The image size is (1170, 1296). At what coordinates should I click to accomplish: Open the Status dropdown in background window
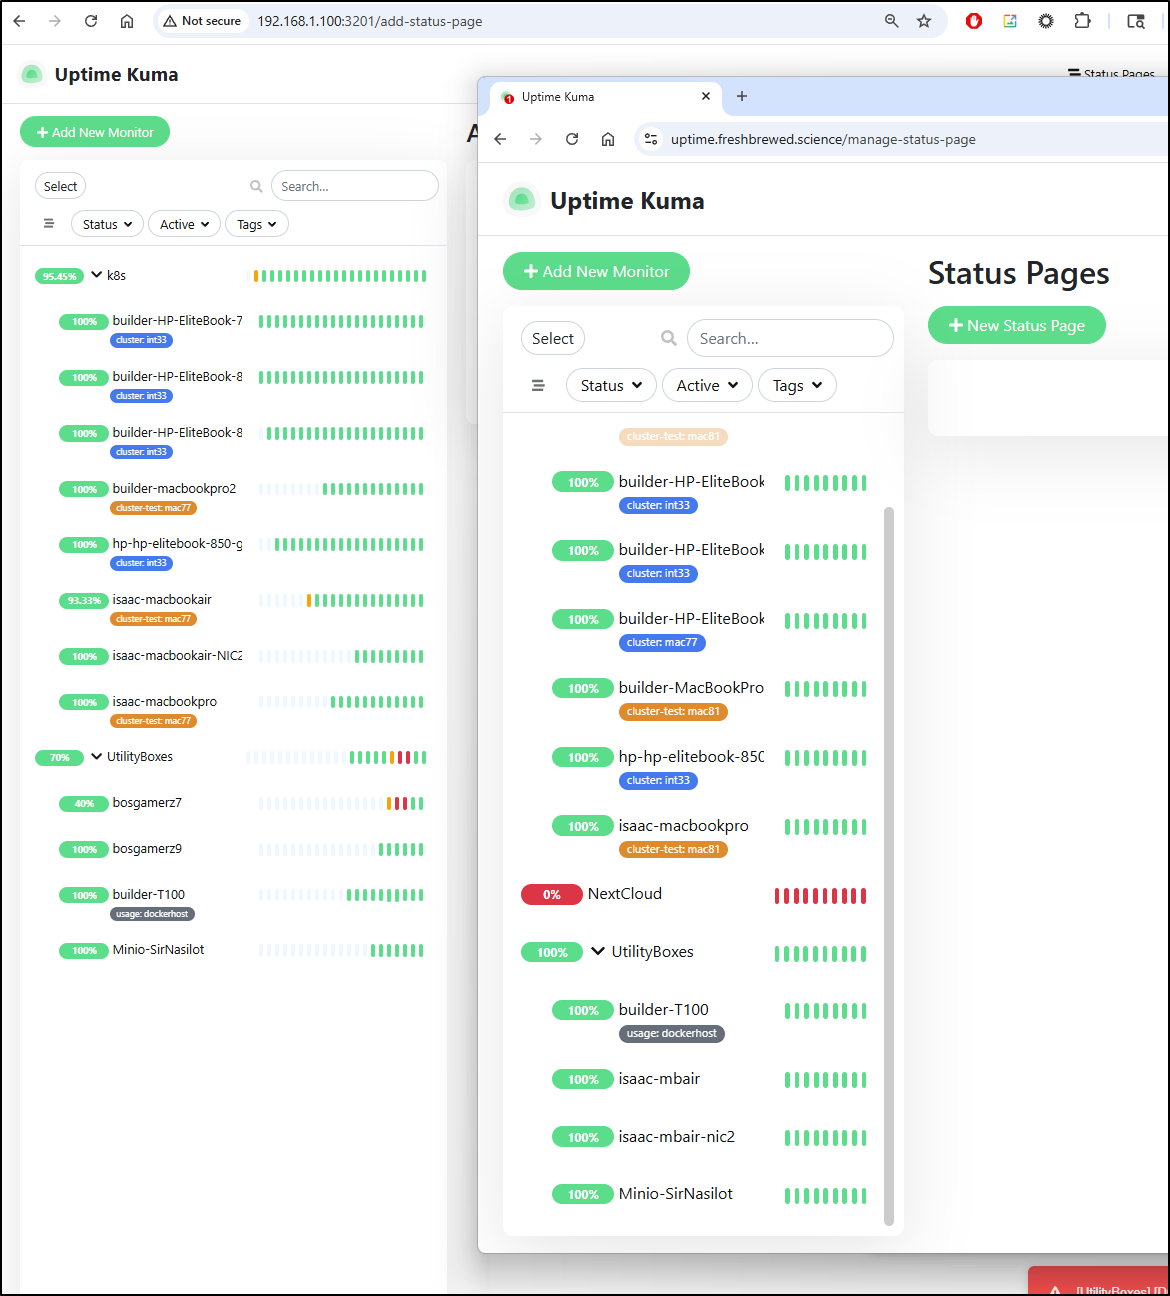pos(107,224)
